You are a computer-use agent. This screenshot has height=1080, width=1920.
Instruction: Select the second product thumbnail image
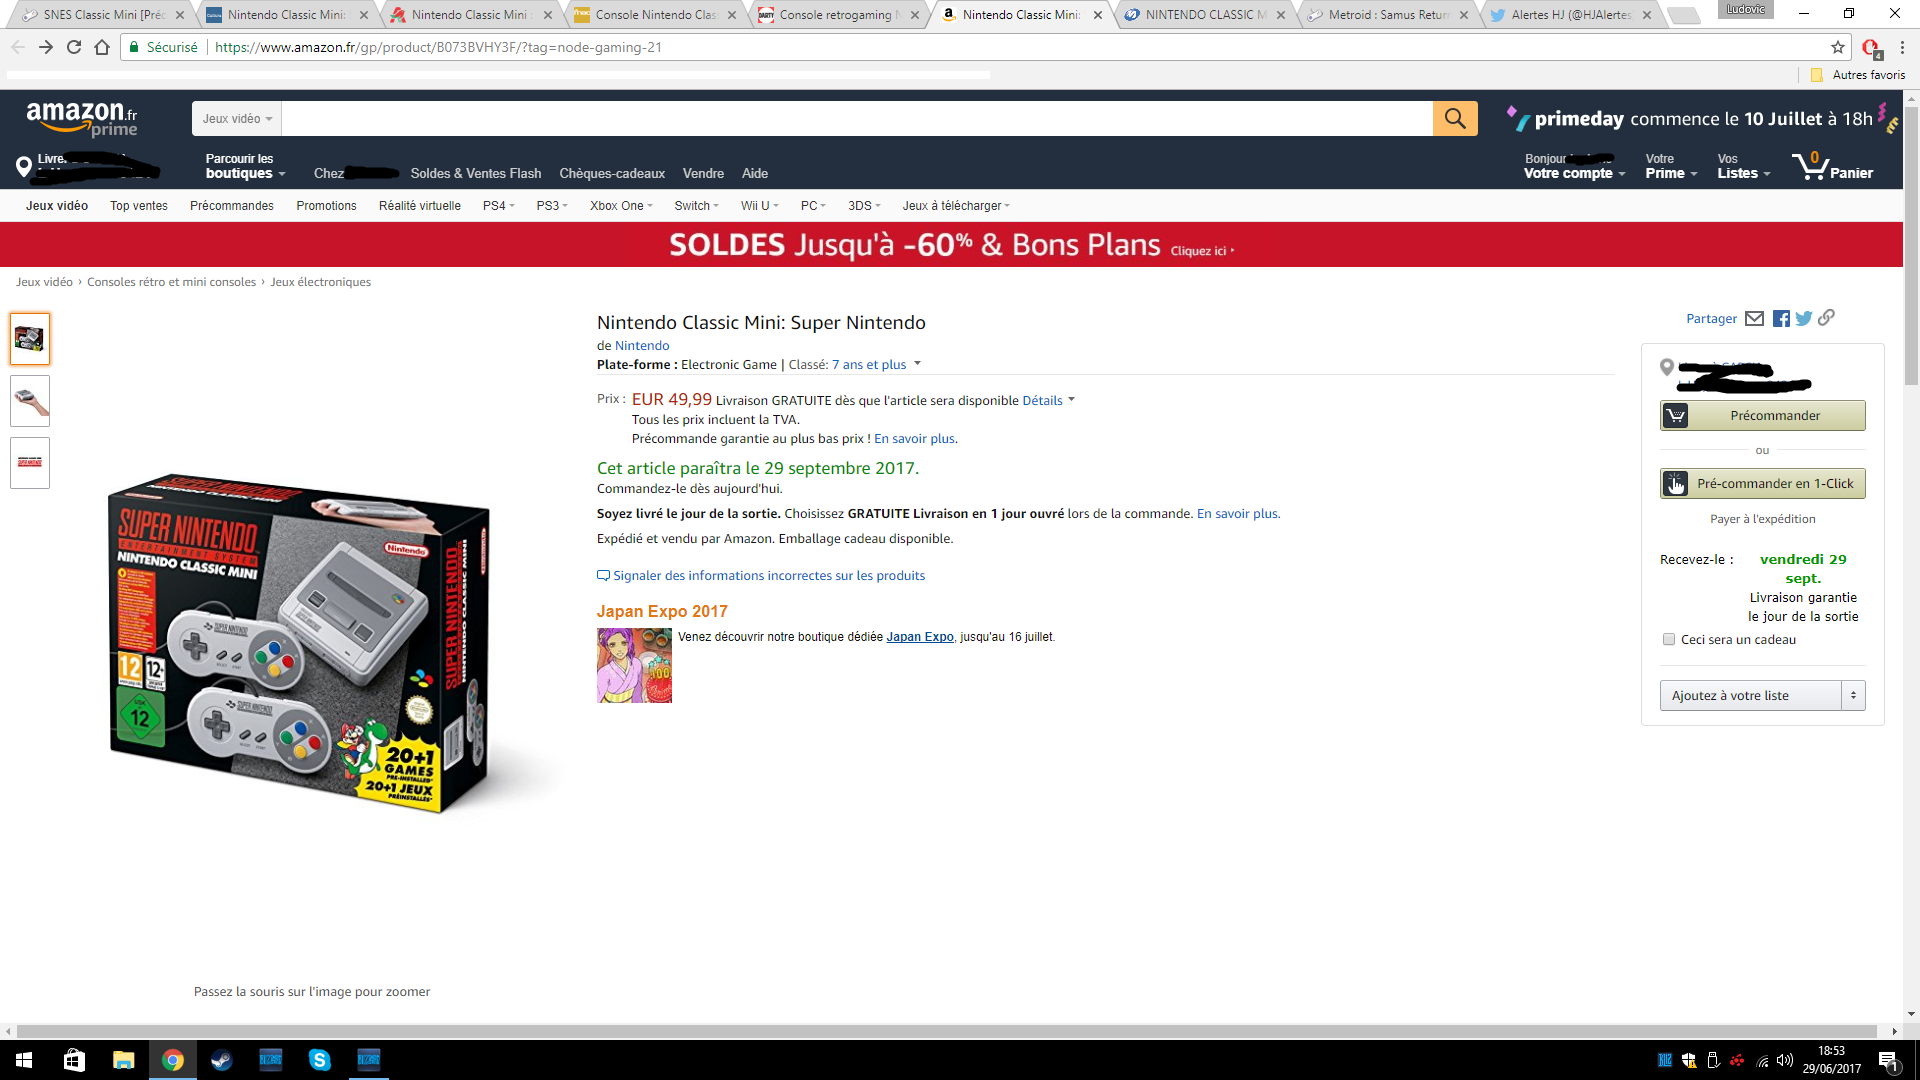pos(30,401)
